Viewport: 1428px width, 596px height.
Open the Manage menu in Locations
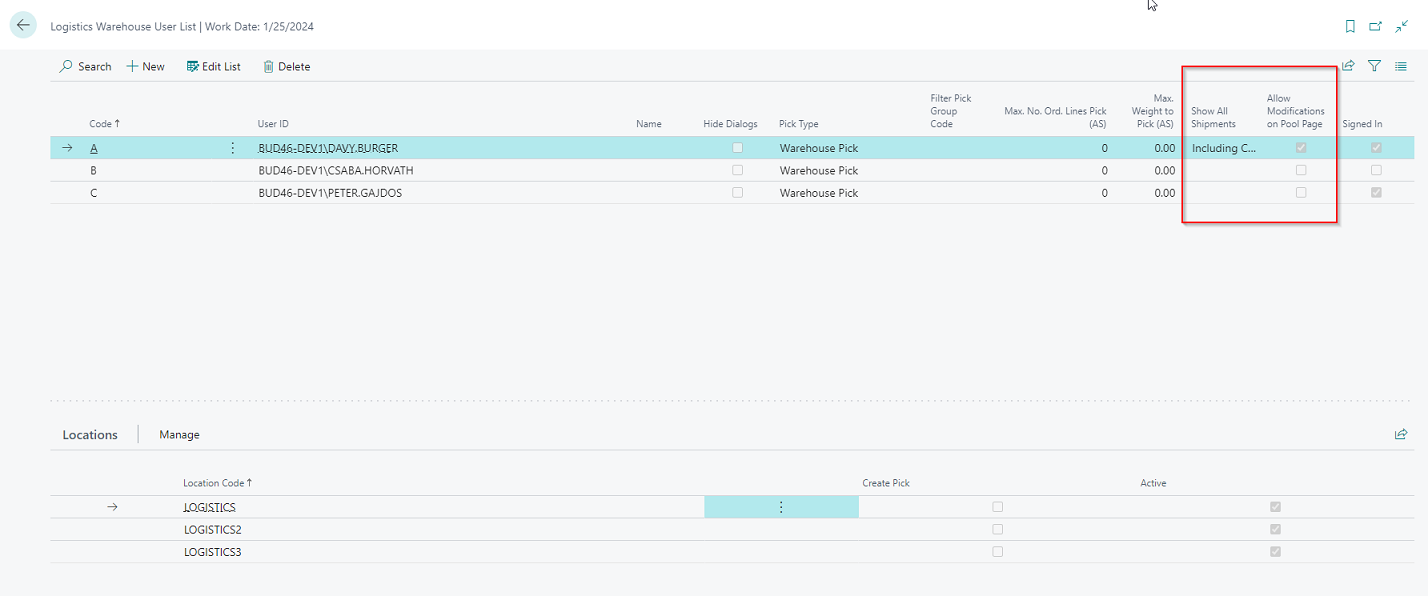(179, 435)
